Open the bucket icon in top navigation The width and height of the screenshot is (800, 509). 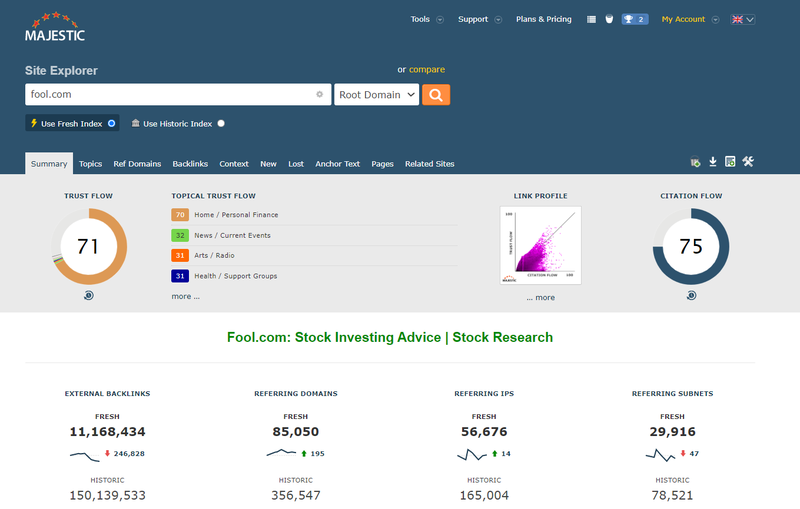[x=608, y=19]
